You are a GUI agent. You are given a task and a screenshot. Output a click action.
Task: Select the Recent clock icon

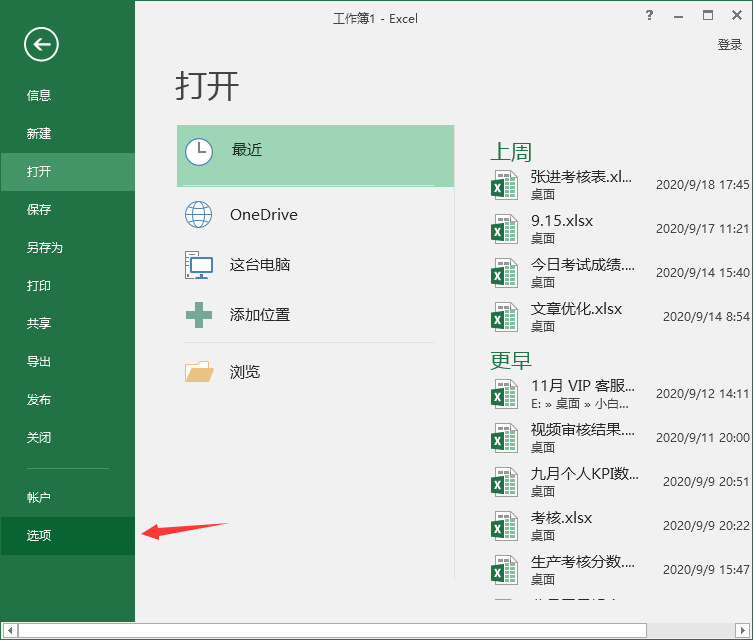coord(199,151)
